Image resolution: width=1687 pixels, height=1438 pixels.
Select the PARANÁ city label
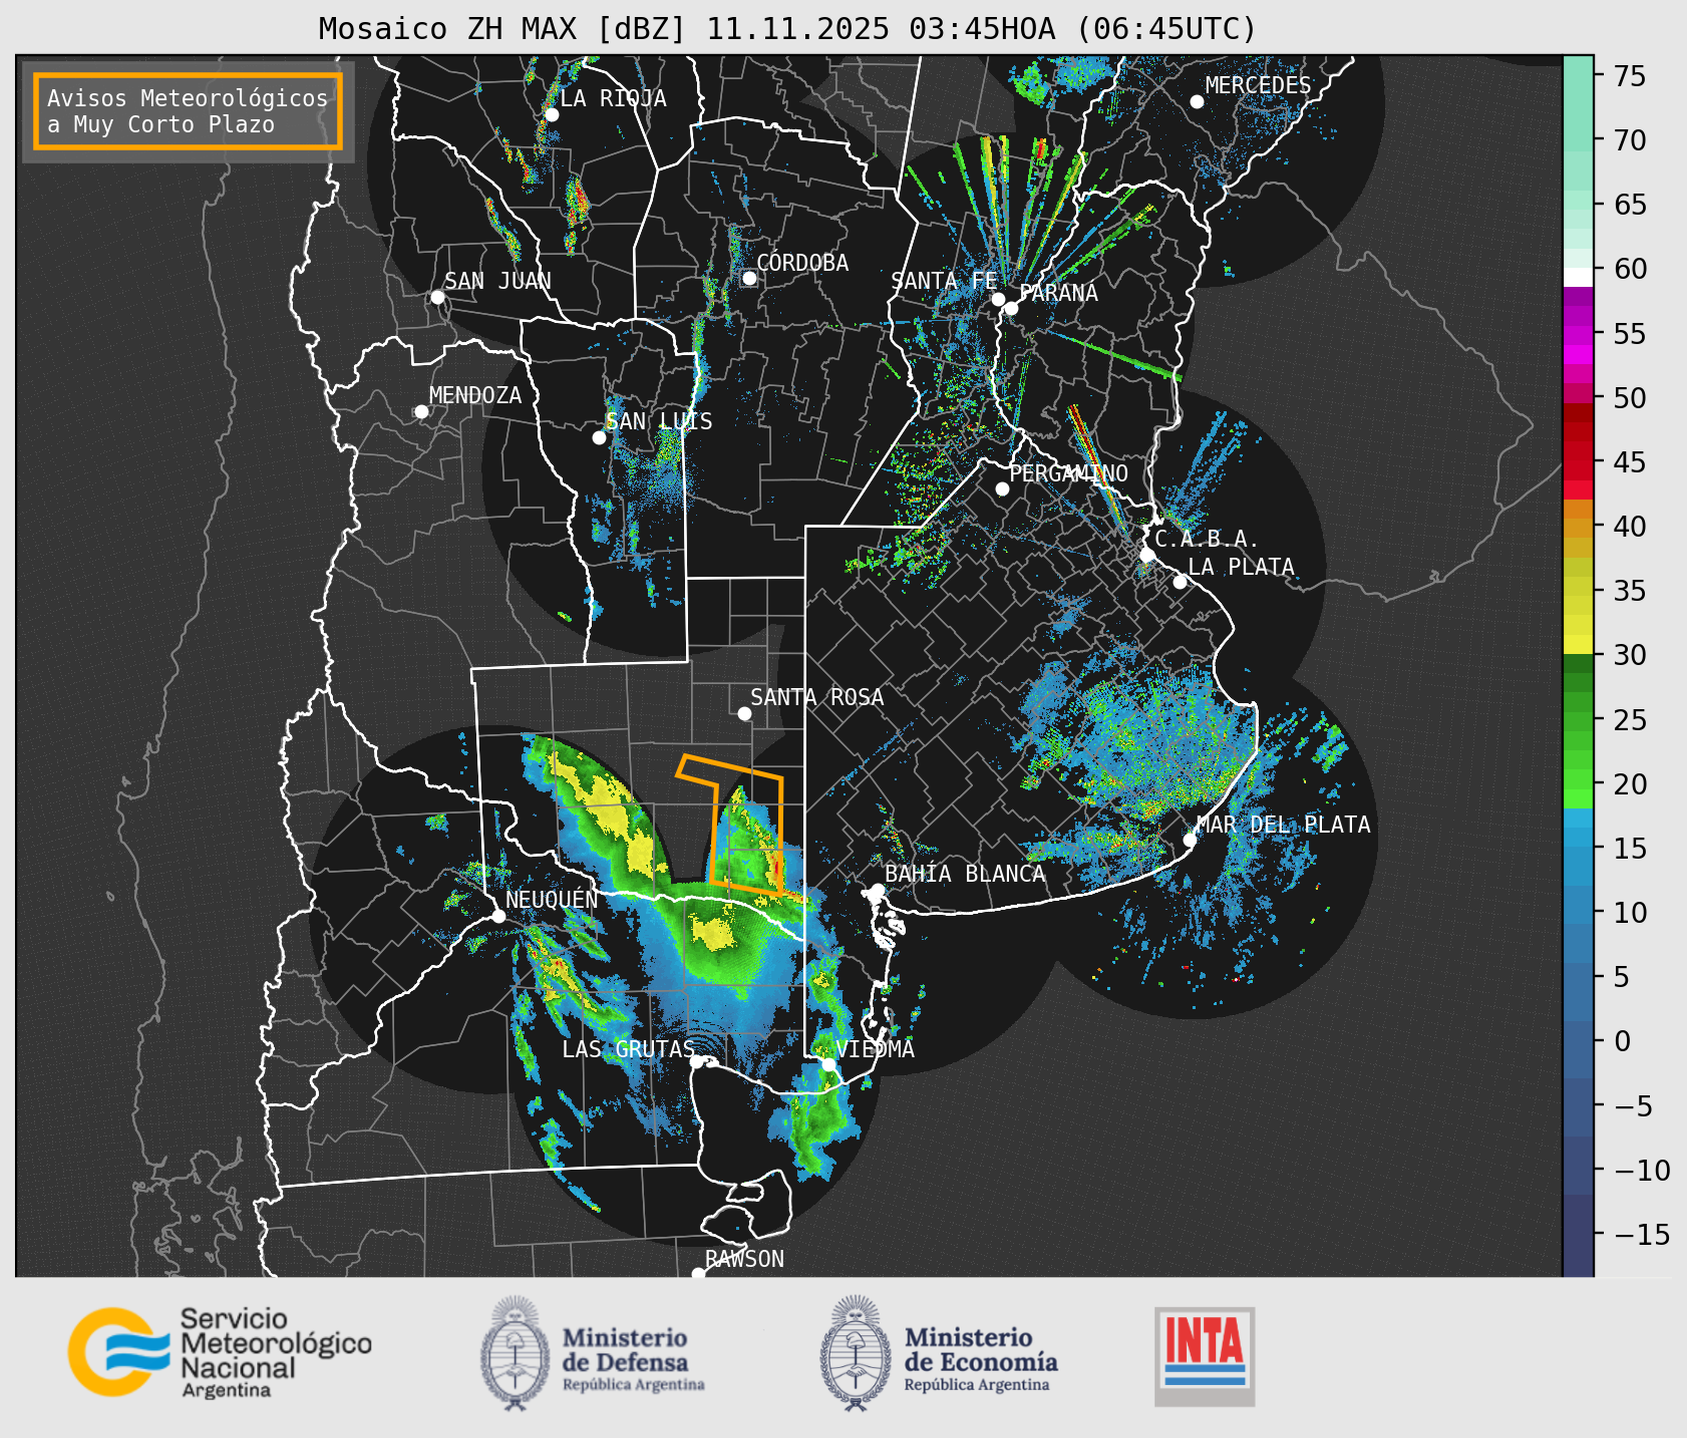pos(1058,292)
